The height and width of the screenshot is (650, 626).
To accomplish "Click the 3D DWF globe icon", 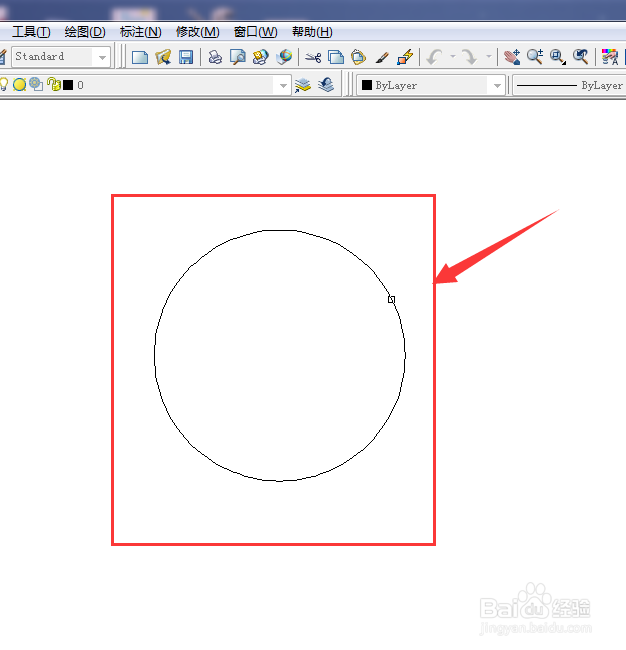I will tap(284, 57).
